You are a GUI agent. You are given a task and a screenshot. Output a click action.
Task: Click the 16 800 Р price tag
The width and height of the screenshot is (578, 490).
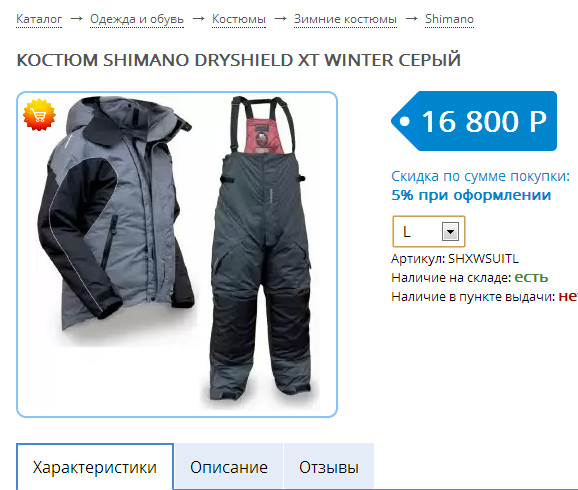[x=474, y=121]
